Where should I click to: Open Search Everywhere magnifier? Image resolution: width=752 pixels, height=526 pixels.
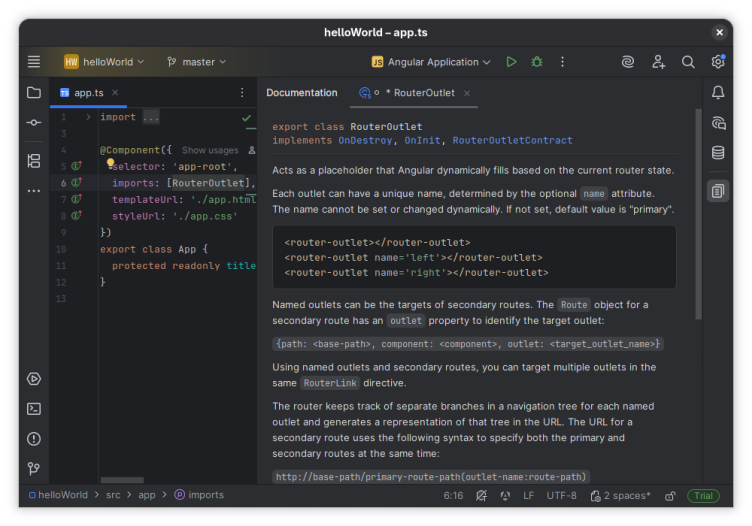pos(688,62)
